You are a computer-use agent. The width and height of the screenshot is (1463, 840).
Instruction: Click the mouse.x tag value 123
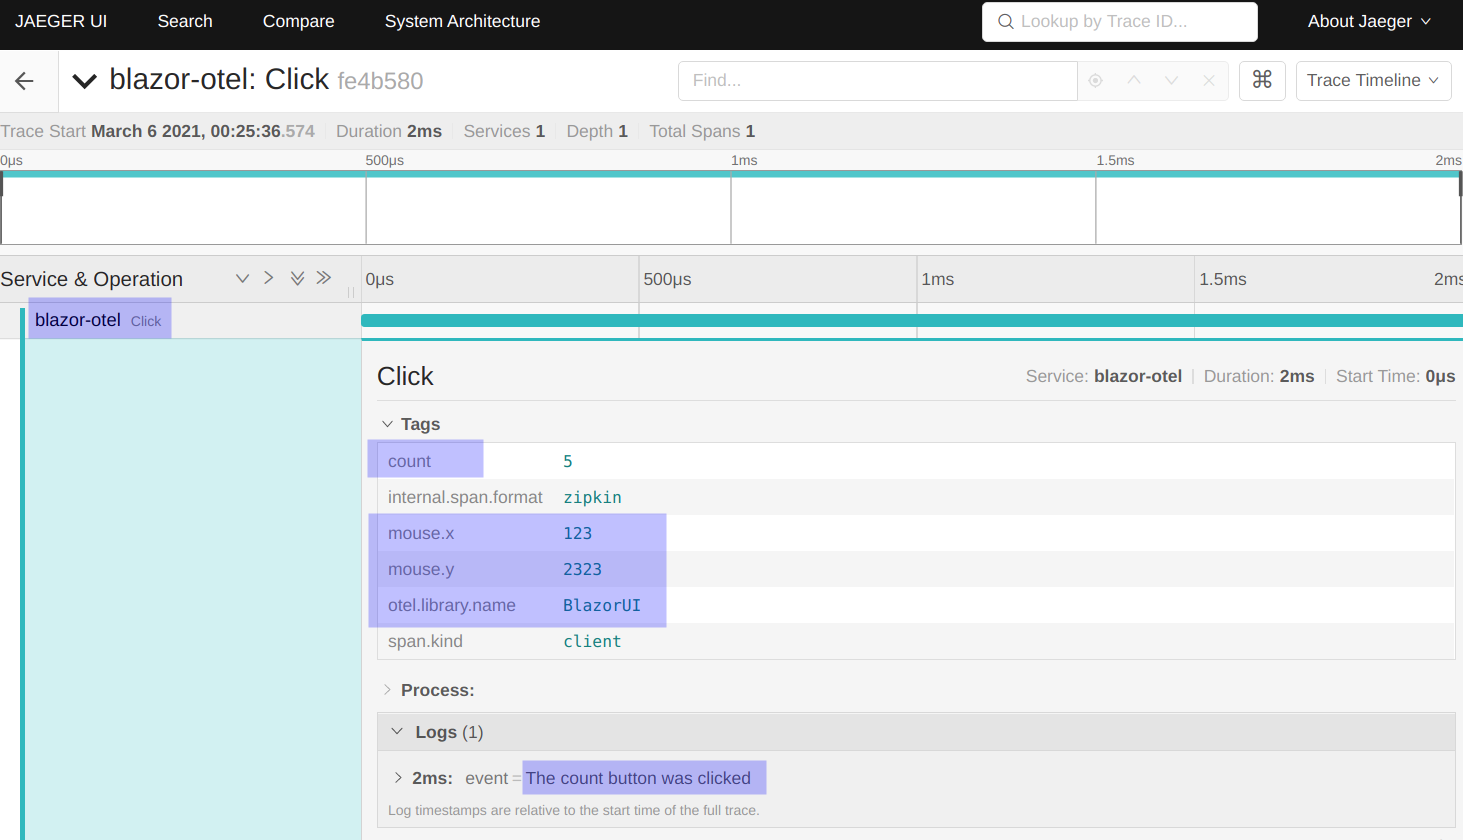pos(577,533)
